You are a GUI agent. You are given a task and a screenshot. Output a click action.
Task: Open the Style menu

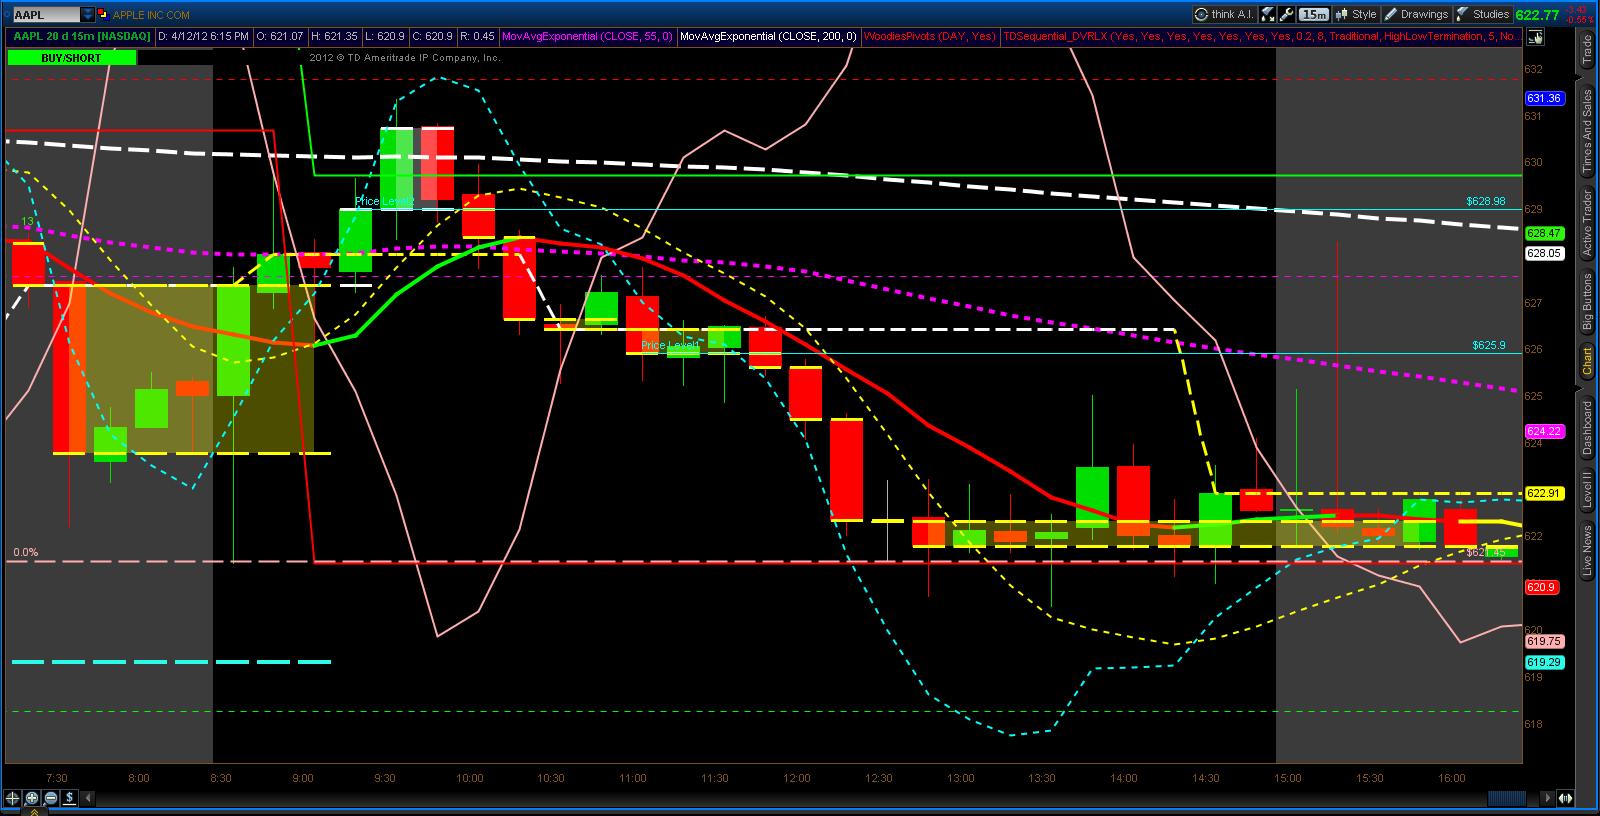tap(1355, 14)
